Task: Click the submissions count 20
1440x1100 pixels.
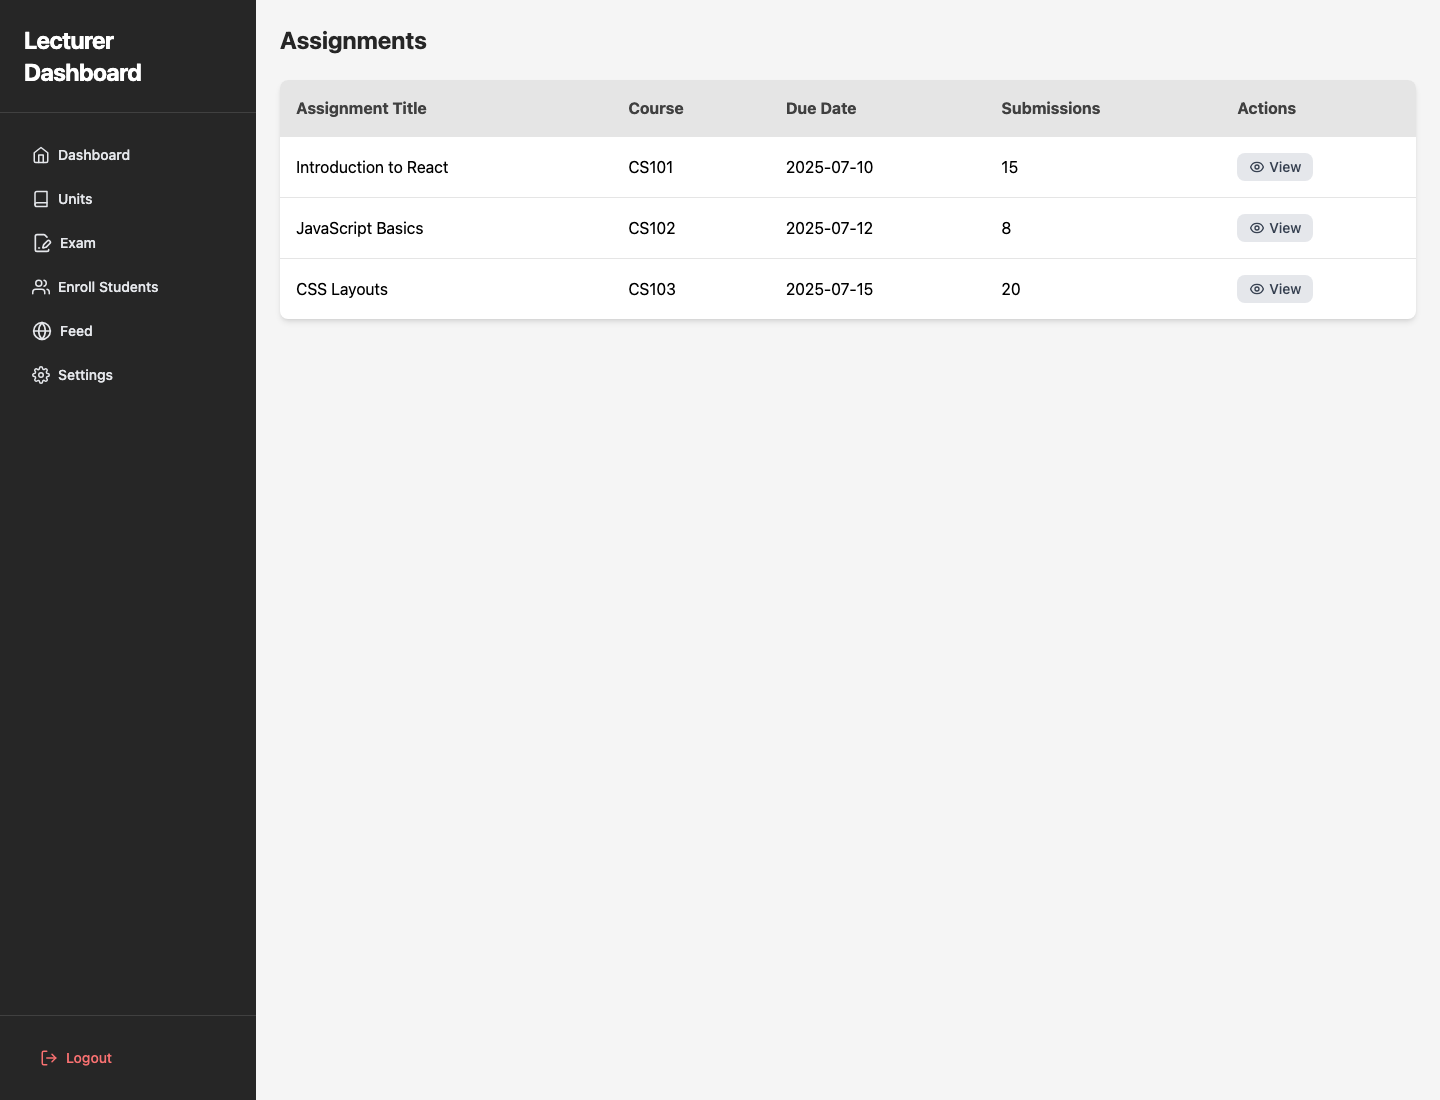Action: point(1011,289)
